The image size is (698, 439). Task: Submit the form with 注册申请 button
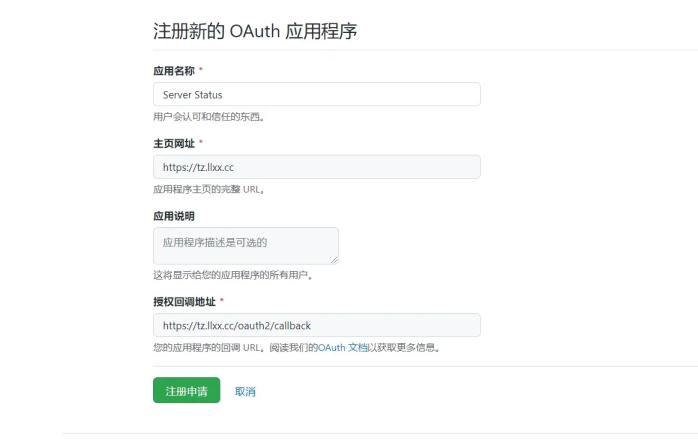point(187,390)
